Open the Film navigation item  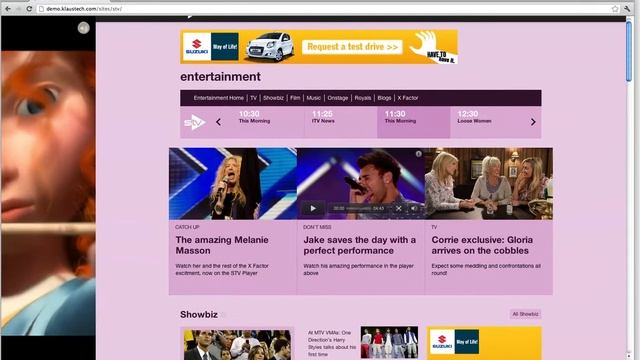tap(295, 98)
